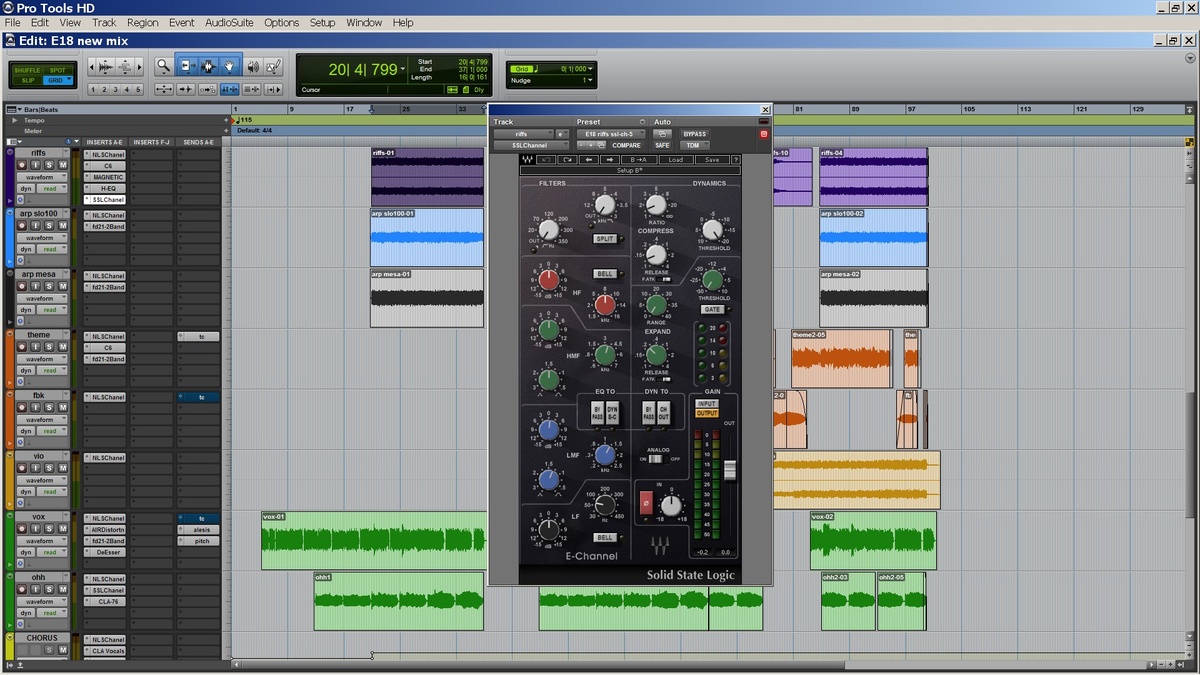1200x675 pixels.
Task: Select the Zoomer magnifier tool
Action: click(164, 67)
